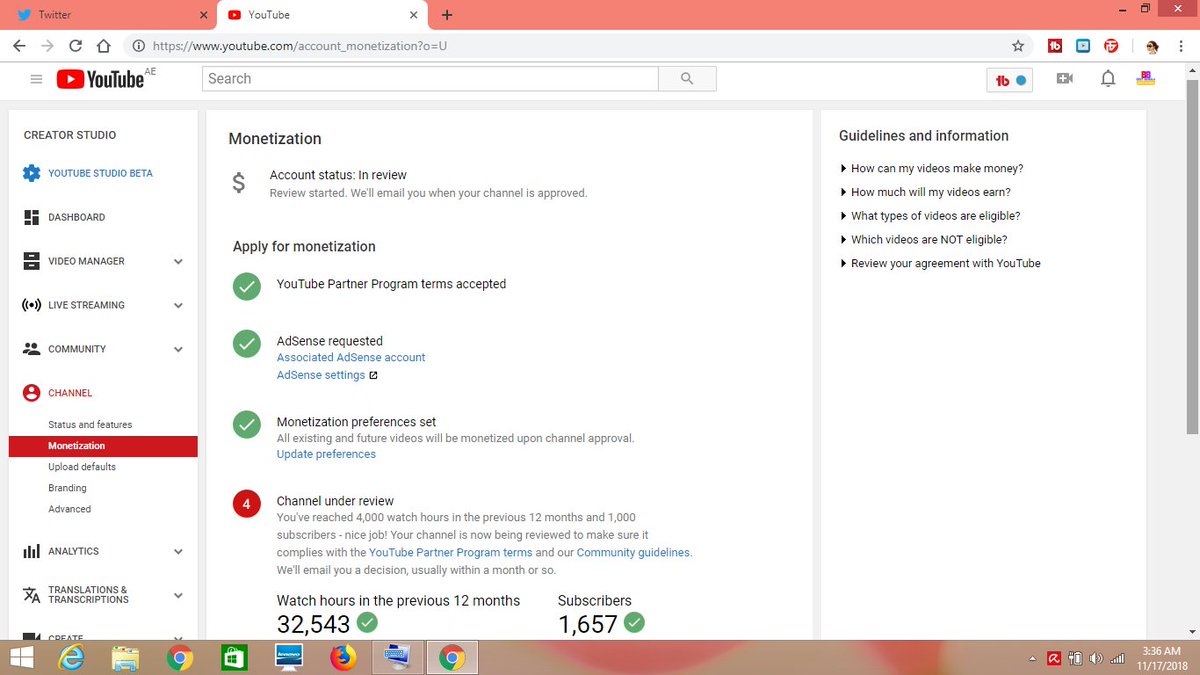Open Firefox from the taskbar
This screenshot has height=675, width=1200.
343,657
